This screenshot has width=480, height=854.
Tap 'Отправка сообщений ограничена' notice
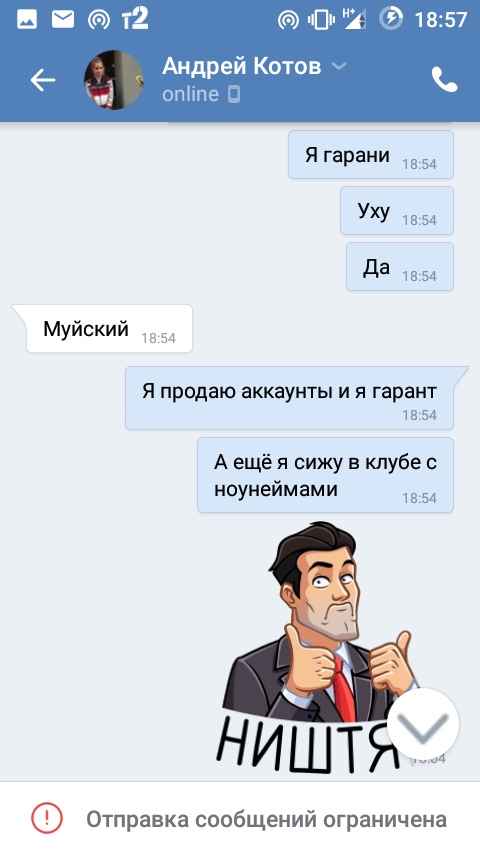pos(266,819)
